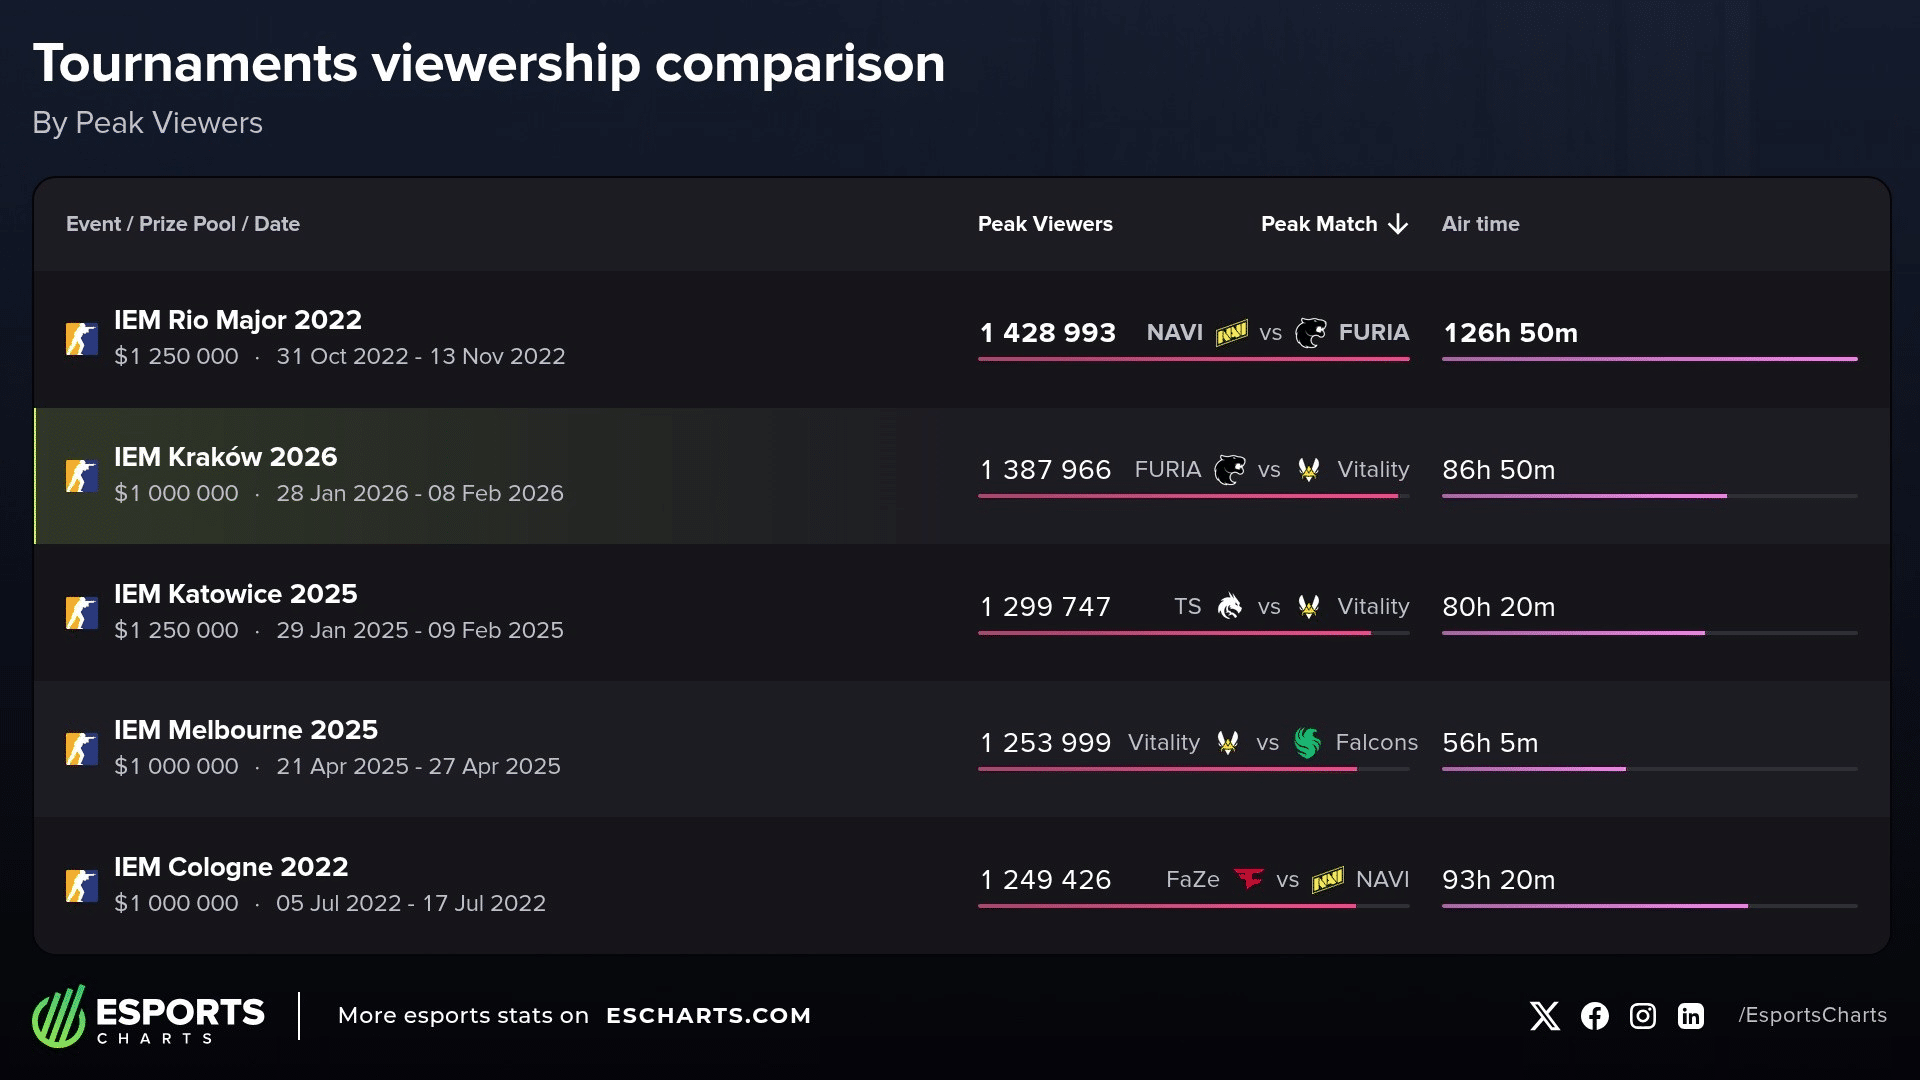Viewport: 1920px width, 1080px height.
Task: Click the Esports Charts logo
Action: click(x=148, y=1016)
